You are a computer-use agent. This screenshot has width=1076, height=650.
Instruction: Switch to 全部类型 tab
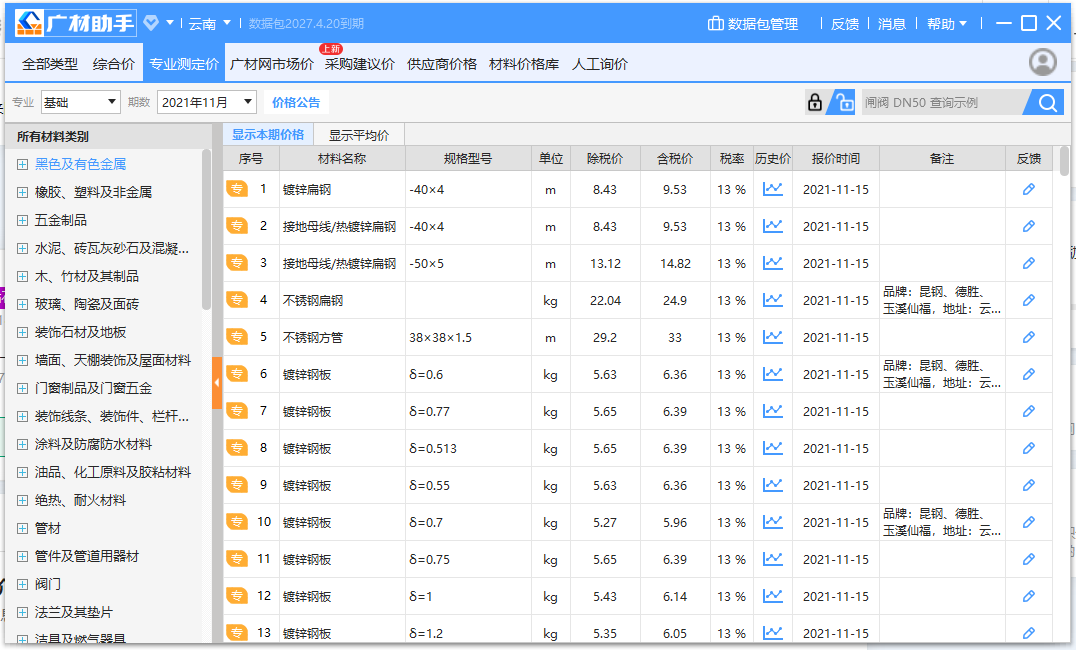click(49, 64)
